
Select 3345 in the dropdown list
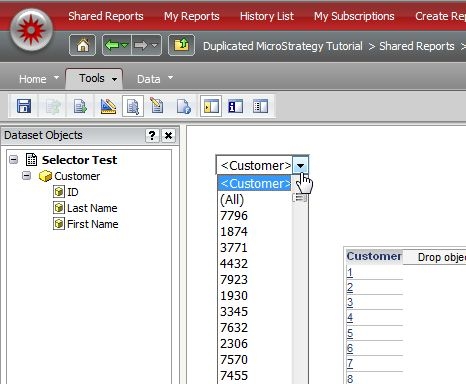point(255,311)
